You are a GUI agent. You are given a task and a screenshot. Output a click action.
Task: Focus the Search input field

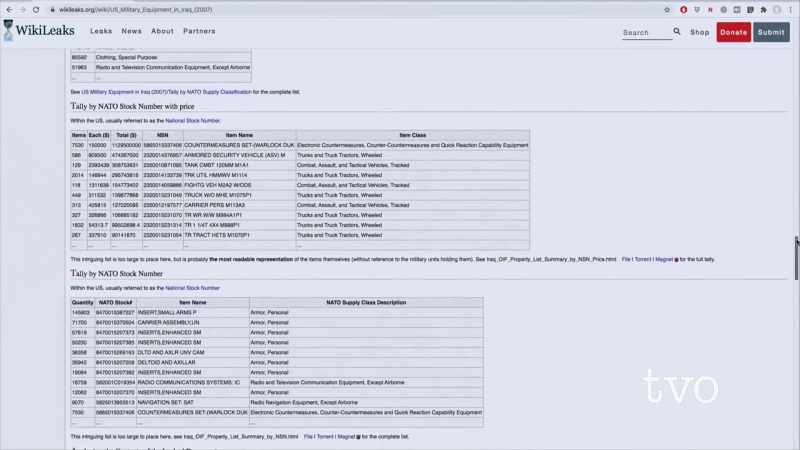[647, 33]
